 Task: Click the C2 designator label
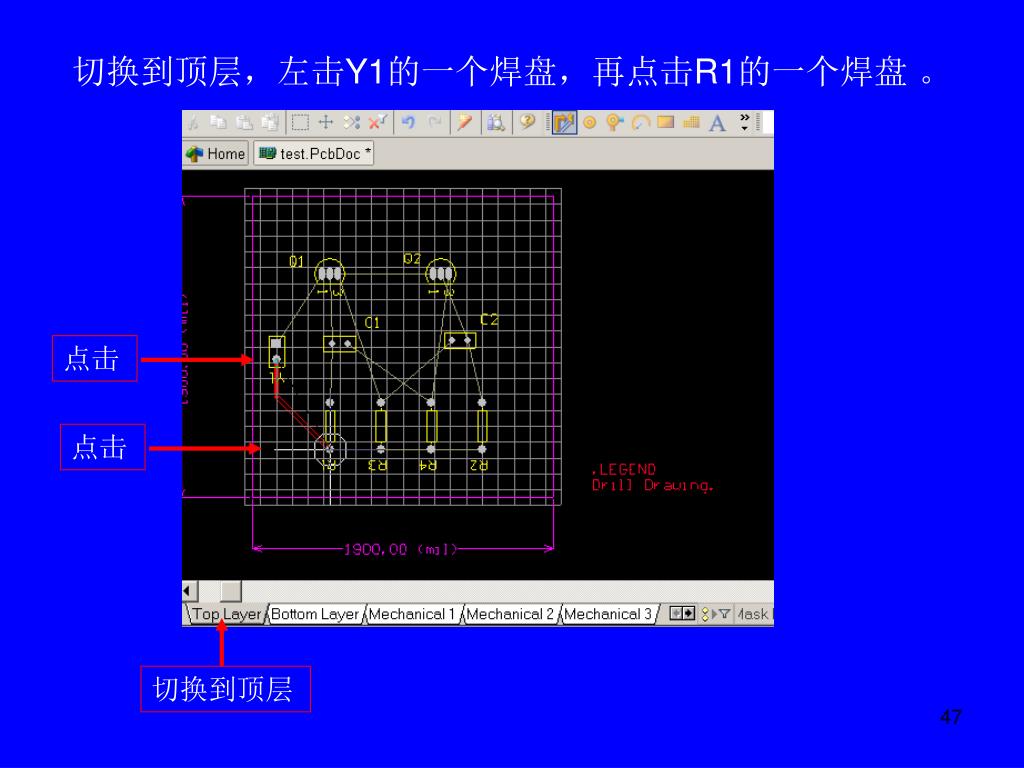489,319
